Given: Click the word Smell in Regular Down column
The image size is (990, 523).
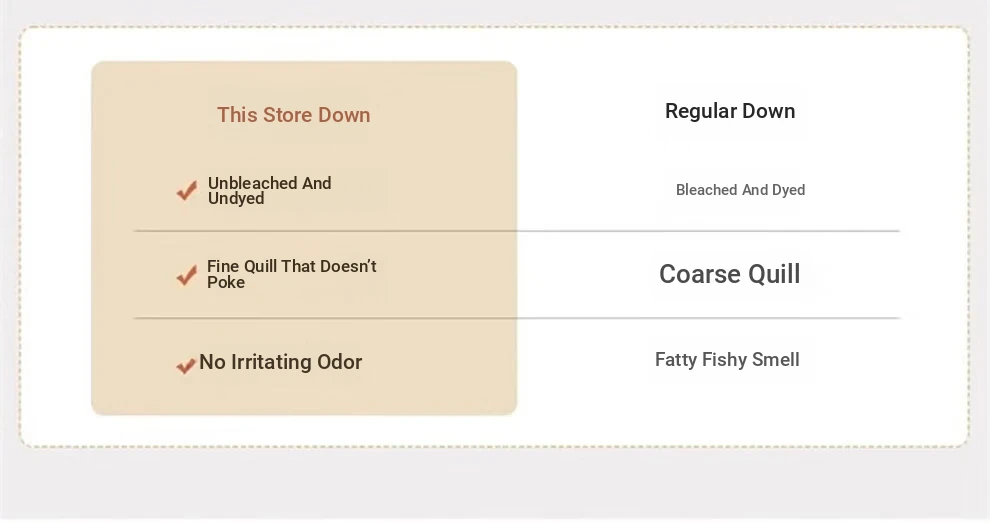Looking at the screenshot, I should coord(775,360).
